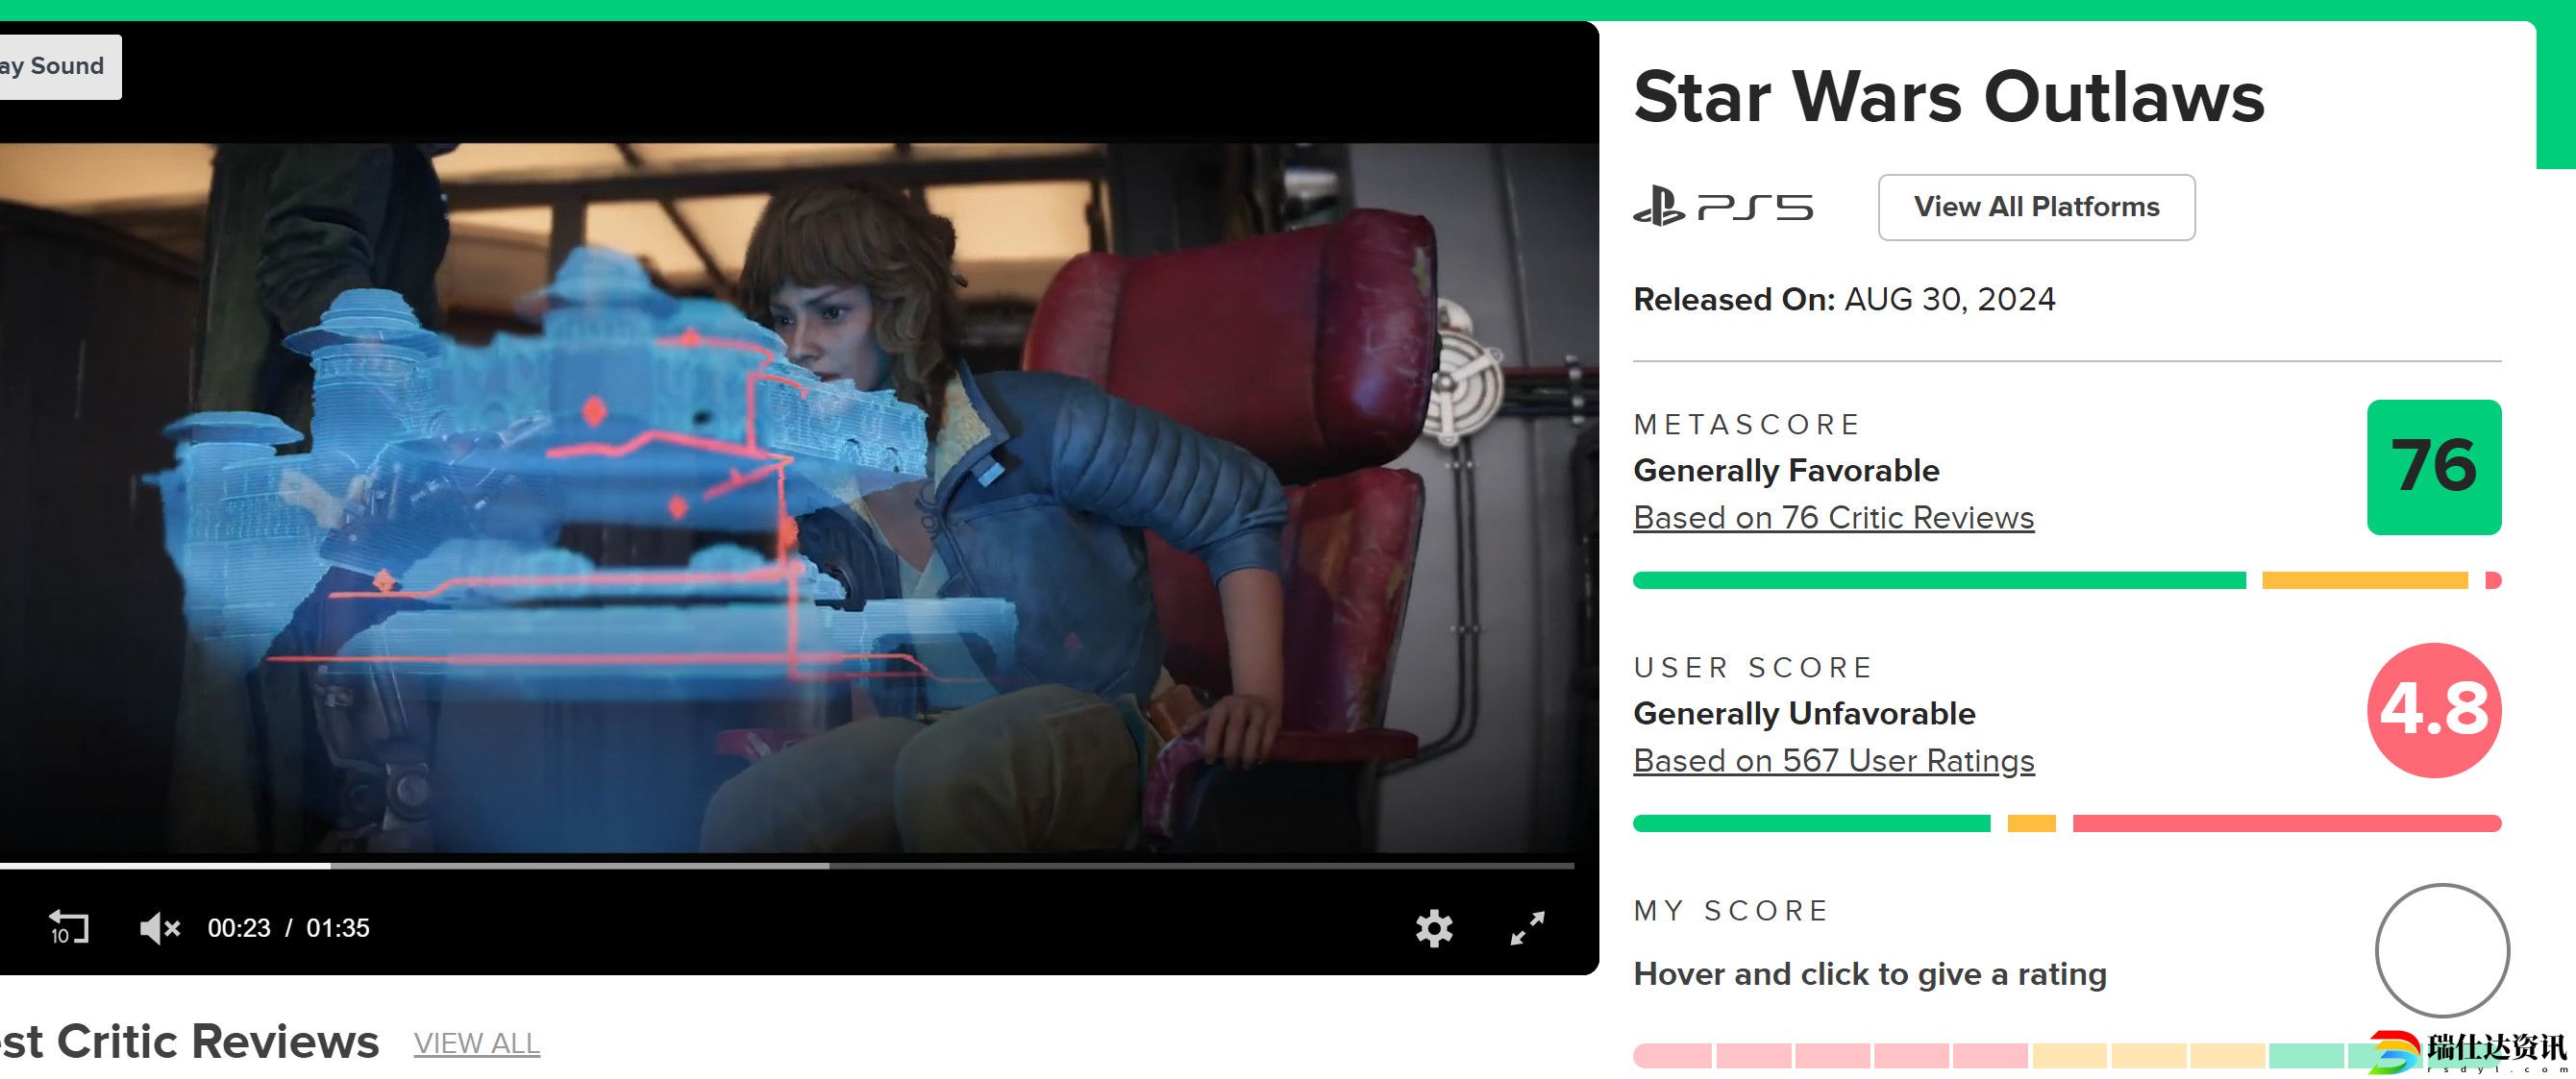2576x1079 pixels.
Task: Click the green Metascore 76 badge
Action: point(2434,467)
